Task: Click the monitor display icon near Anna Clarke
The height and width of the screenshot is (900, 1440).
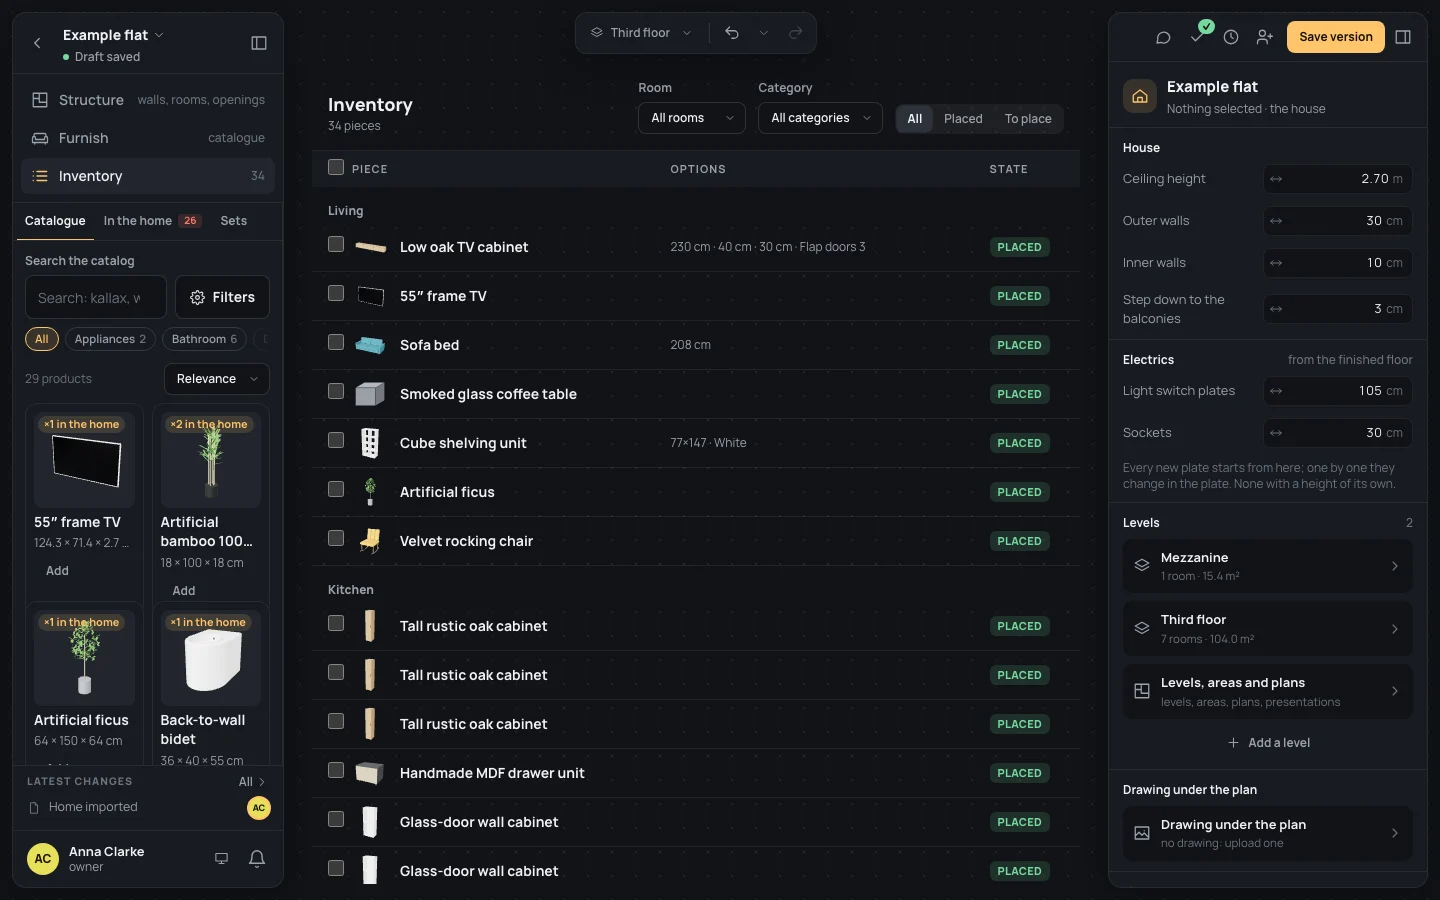Action: [x=222, y=858]
